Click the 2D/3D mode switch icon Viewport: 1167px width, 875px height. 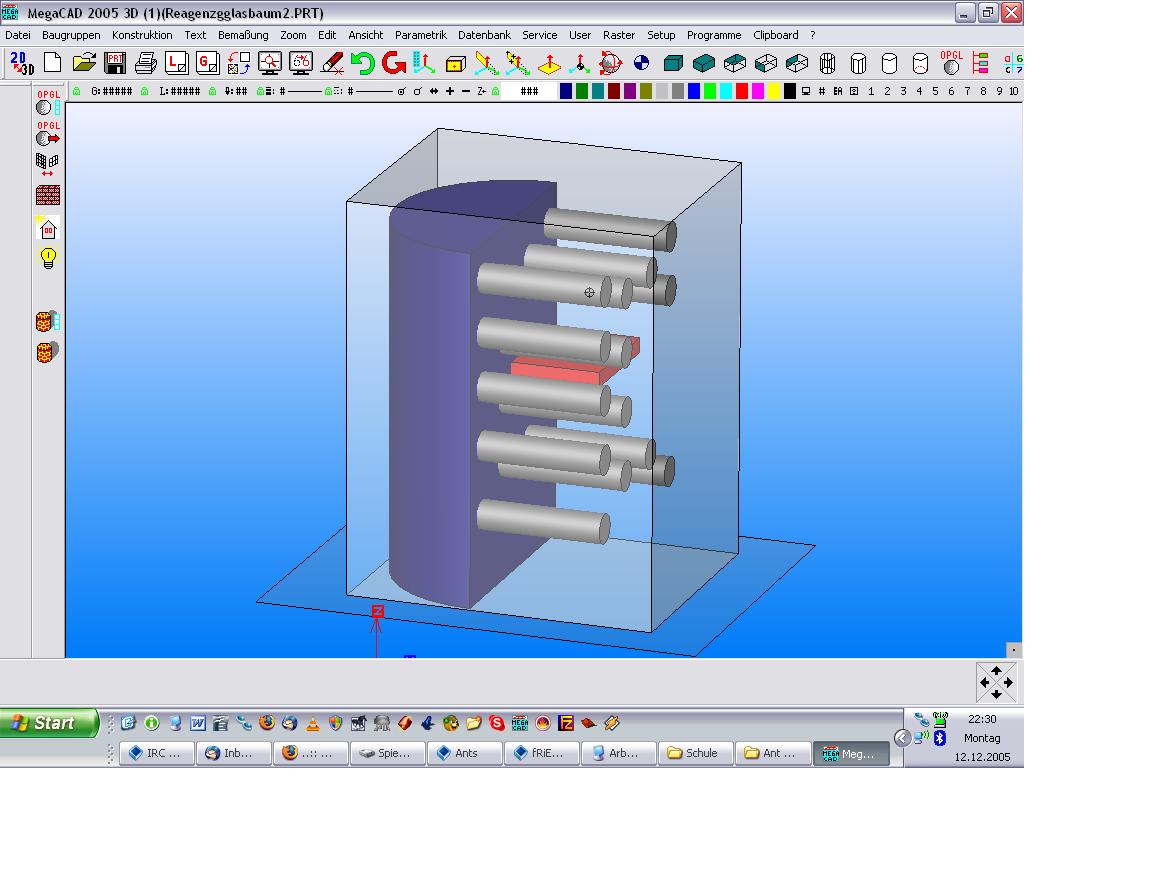click(21, 64)
